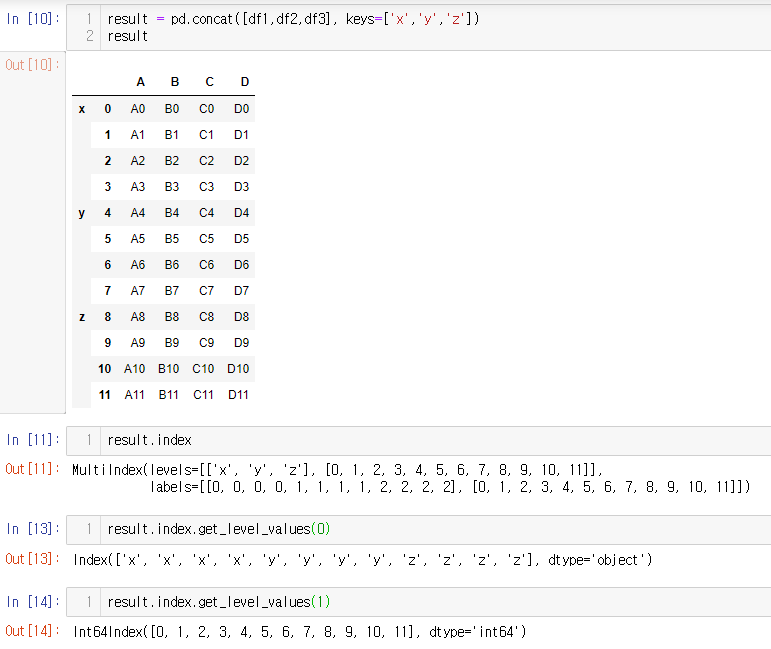Click column header A in the table

coord(140,82)
